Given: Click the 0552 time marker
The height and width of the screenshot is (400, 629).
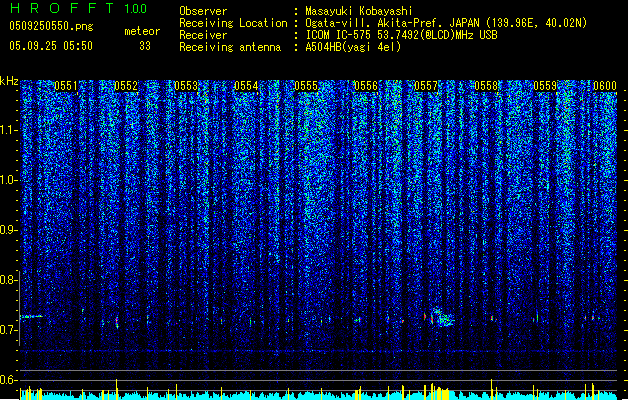Looking at the screenshot, I should (126, 86).
